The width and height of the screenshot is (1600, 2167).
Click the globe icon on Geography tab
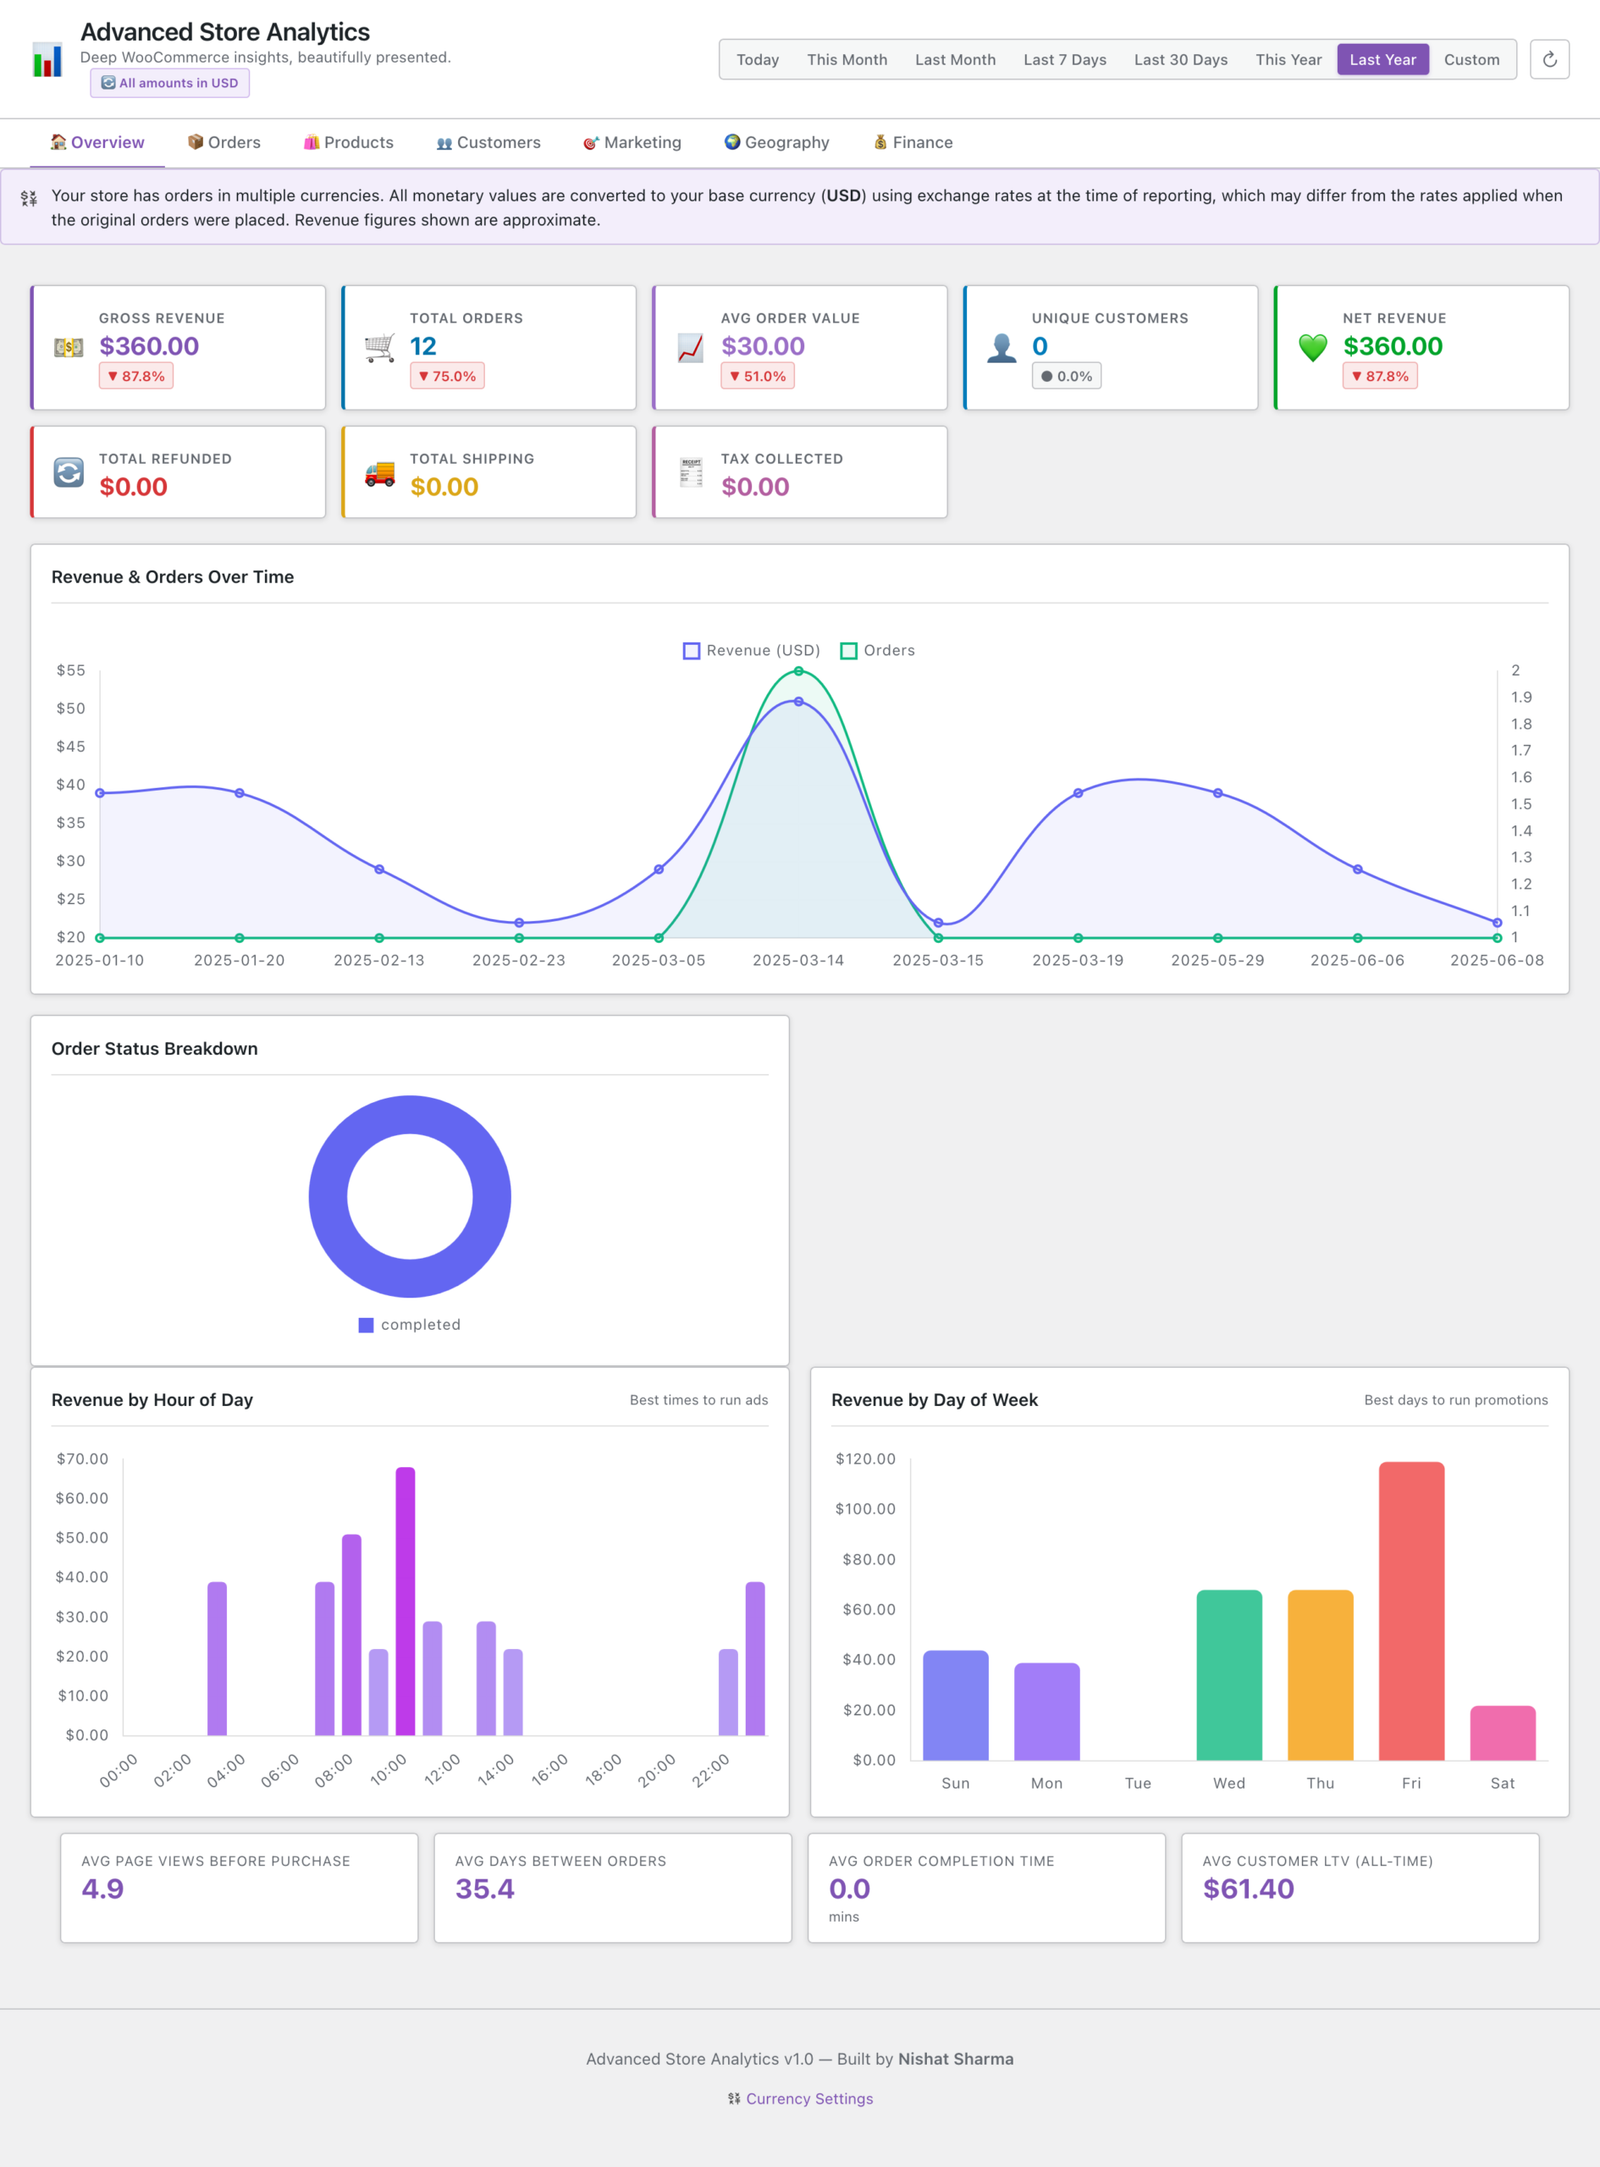(733, 142)
